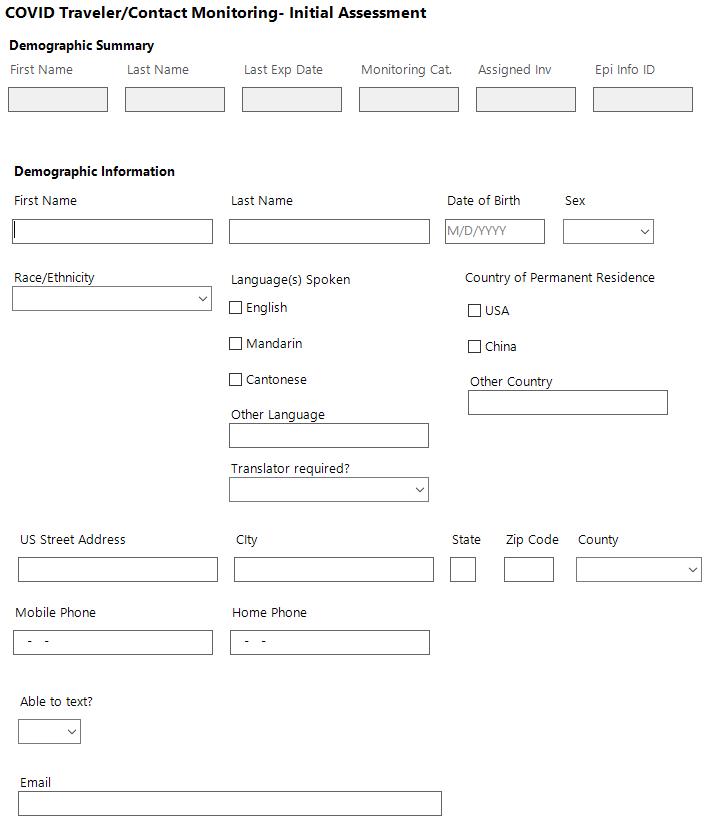Open the Able to text dropdown
Image resolution: width=713 pixels, height=826 pixels.
point(49,732)
